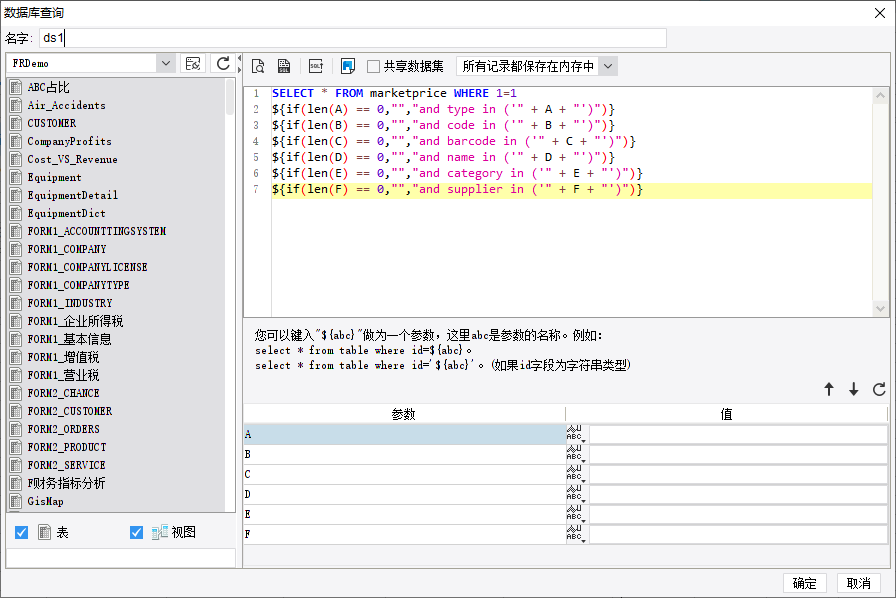Click the SQL edit icon
The width and height of the screenshot is (896, 598).
pyautogui.click(x=316, y=66)
